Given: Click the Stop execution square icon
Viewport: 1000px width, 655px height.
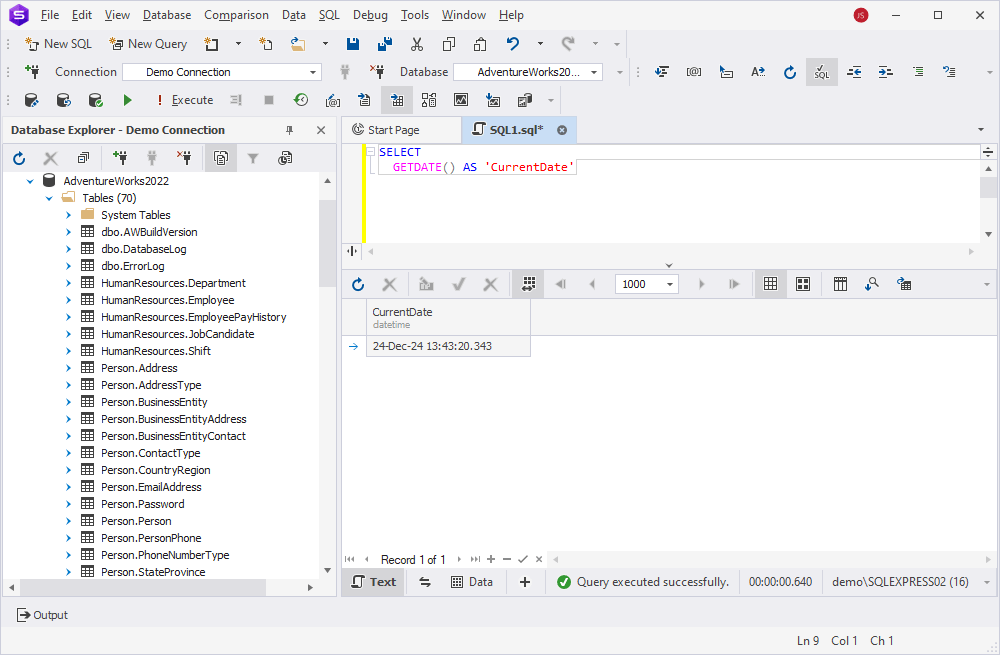Looking at the screenshot, I should 268,100.
